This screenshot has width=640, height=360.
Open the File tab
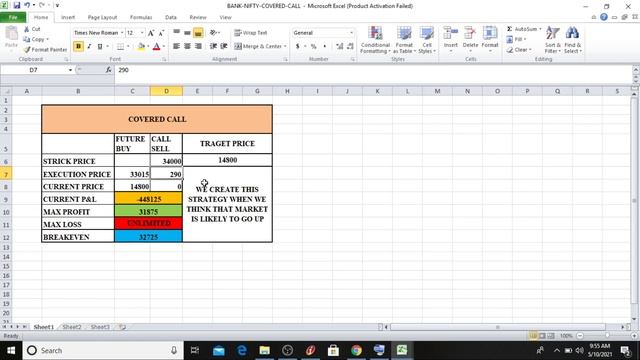tap(13, 17)
